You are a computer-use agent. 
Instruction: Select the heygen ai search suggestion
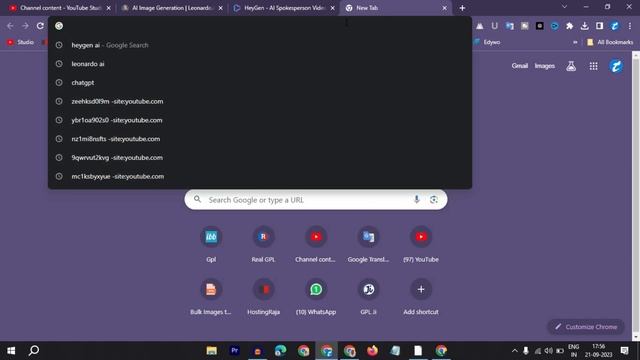[260, 45]
